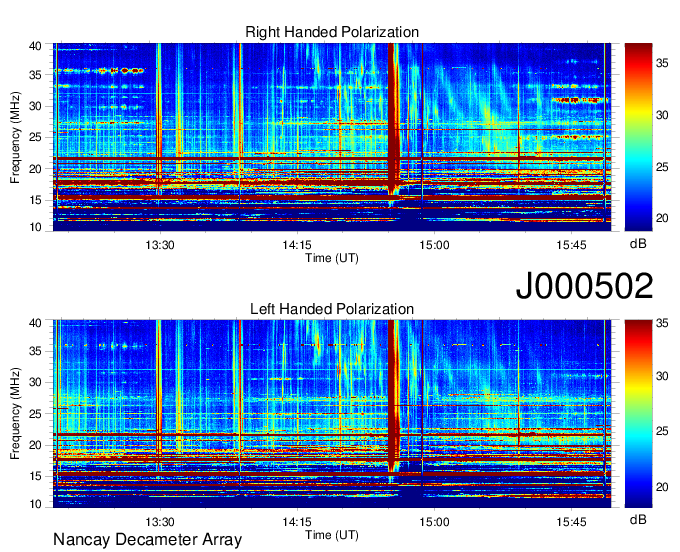680x552 pixels.
Task: Click the upper plot's Time (UT) label
Action: [x=332, y=258]
